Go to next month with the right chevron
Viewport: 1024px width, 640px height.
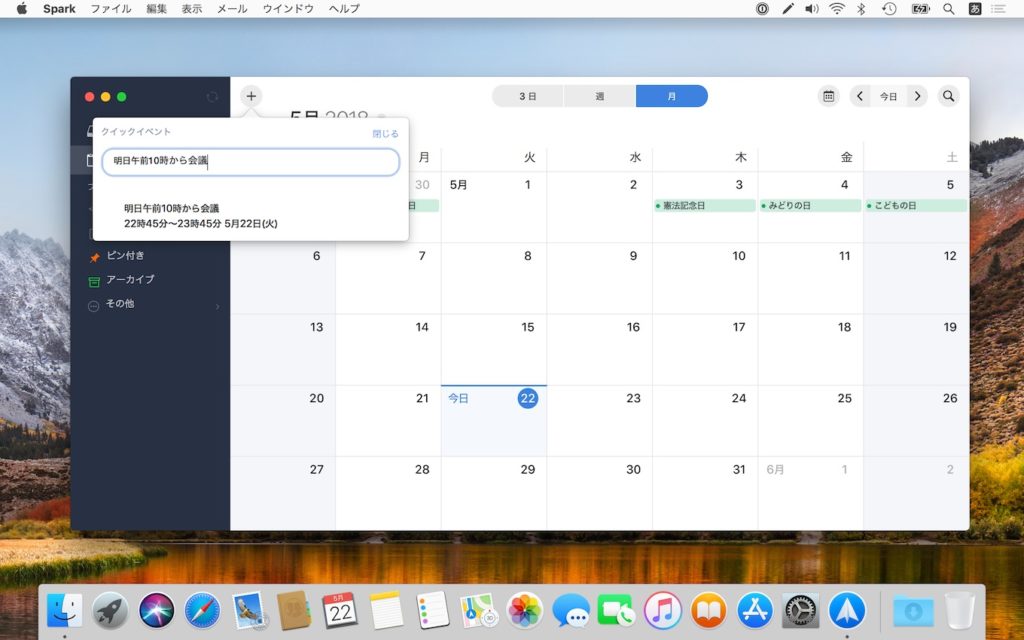click(x=918, y=96)
